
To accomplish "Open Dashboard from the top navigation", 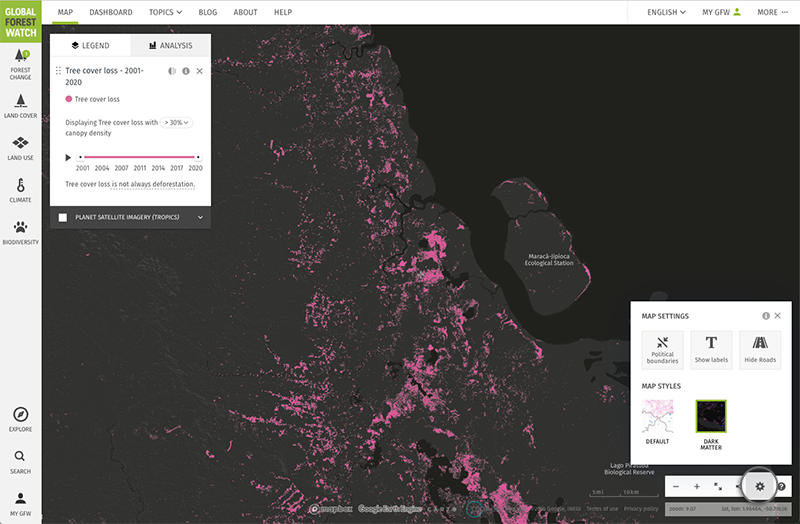I will [x=110, y=12].
